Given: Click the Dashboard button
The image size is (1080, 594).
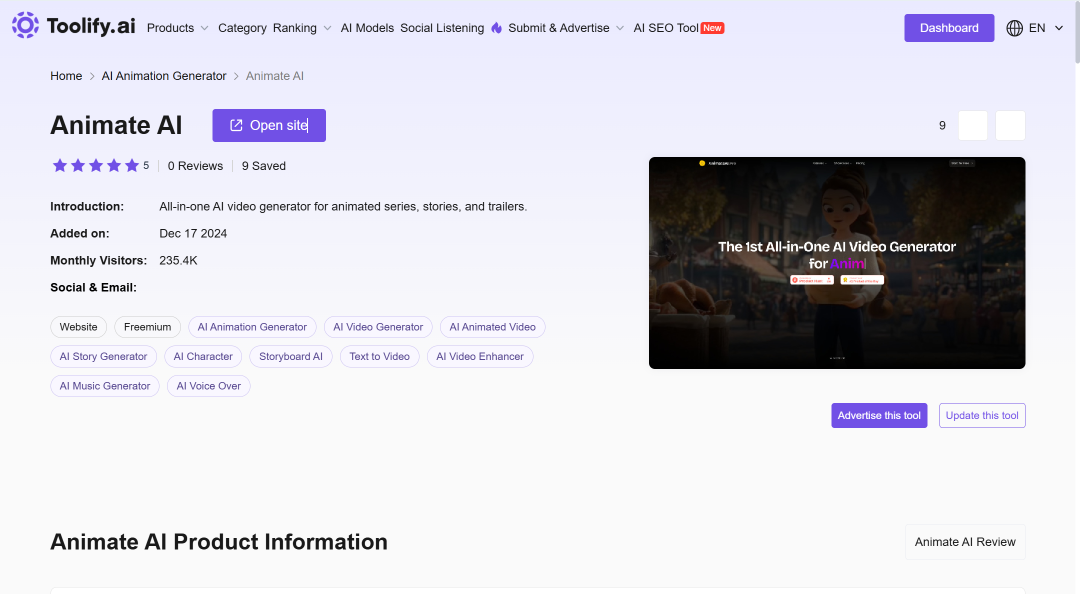Looking at the screenshot, I should coord(949,28).
